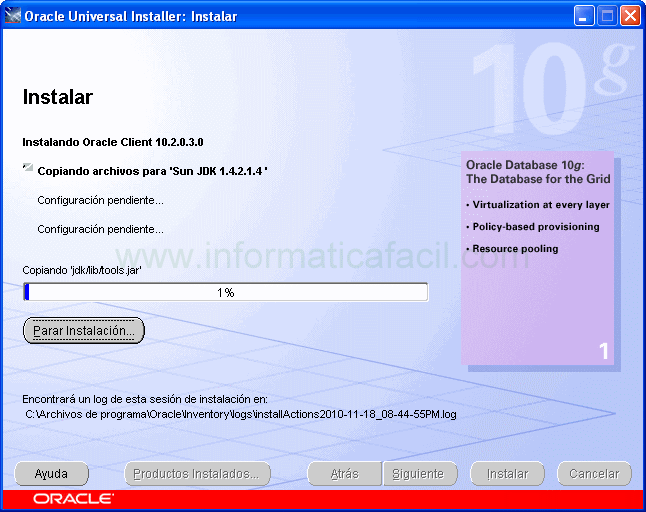Click 'Encontrará un log de esta sesión' text

(x=145, y=399)
